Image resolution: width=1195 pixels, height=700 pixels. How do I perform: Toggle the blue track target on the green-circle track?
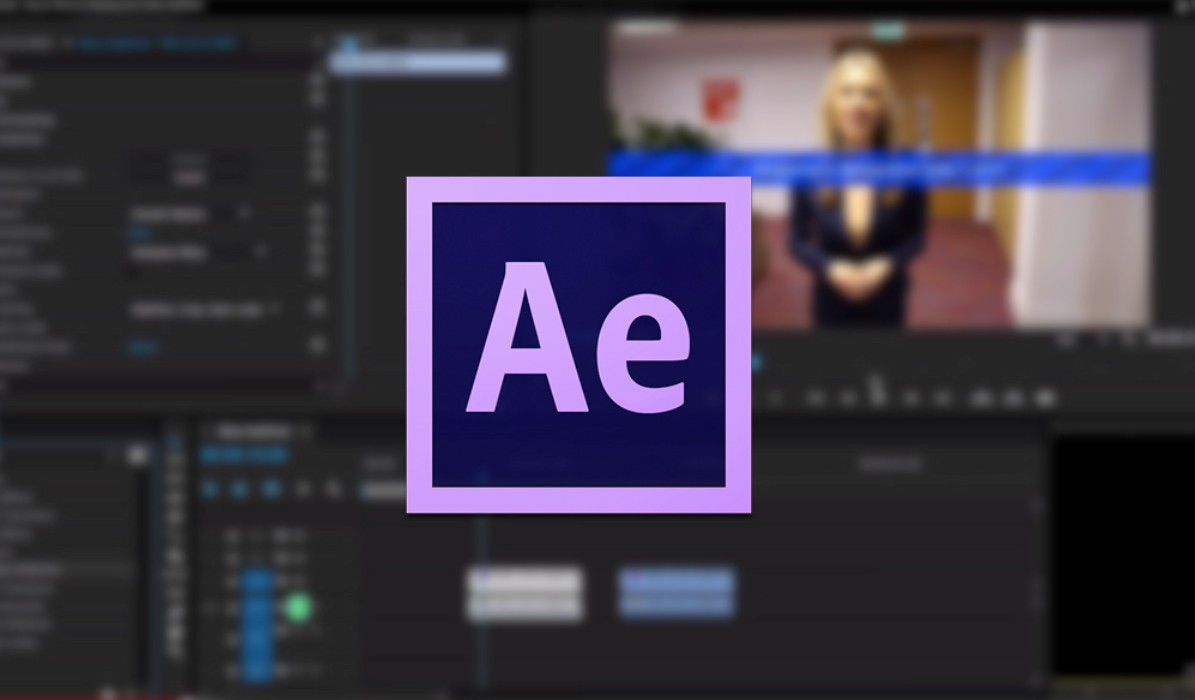point(258,606)
